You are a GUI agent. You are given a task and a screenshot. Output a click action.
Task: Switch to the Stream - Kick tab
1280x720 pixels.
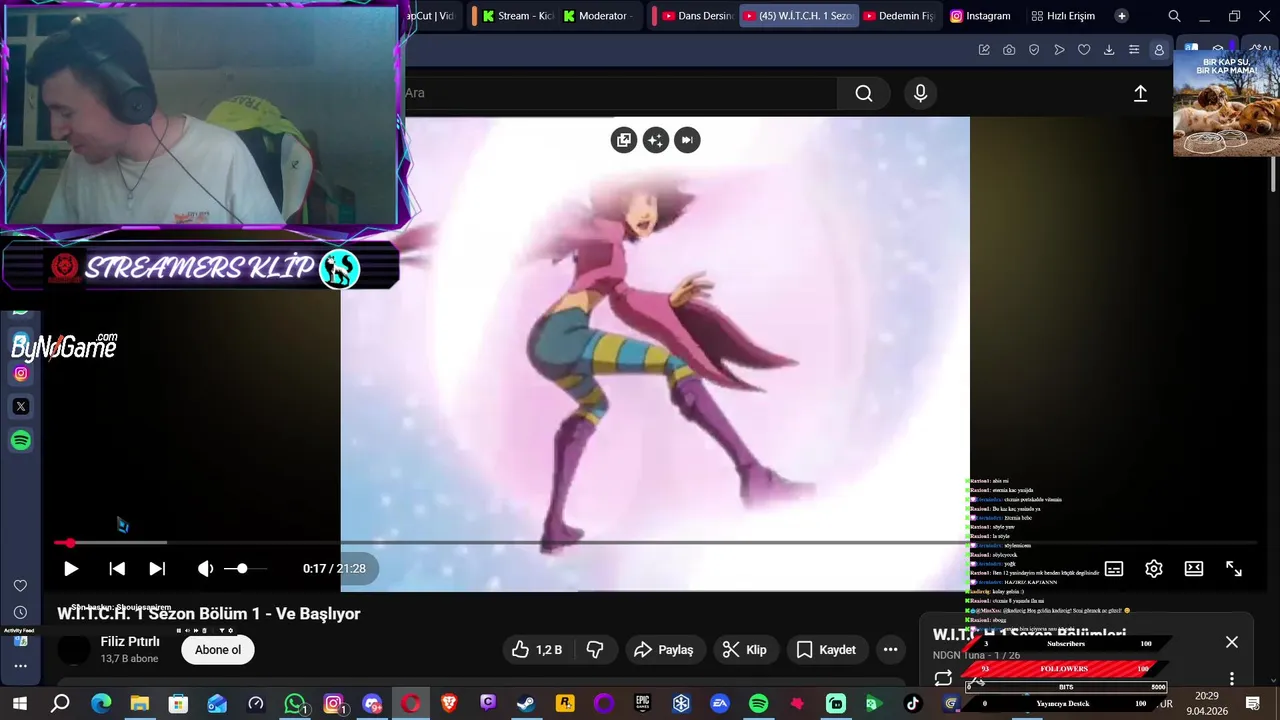517,16
